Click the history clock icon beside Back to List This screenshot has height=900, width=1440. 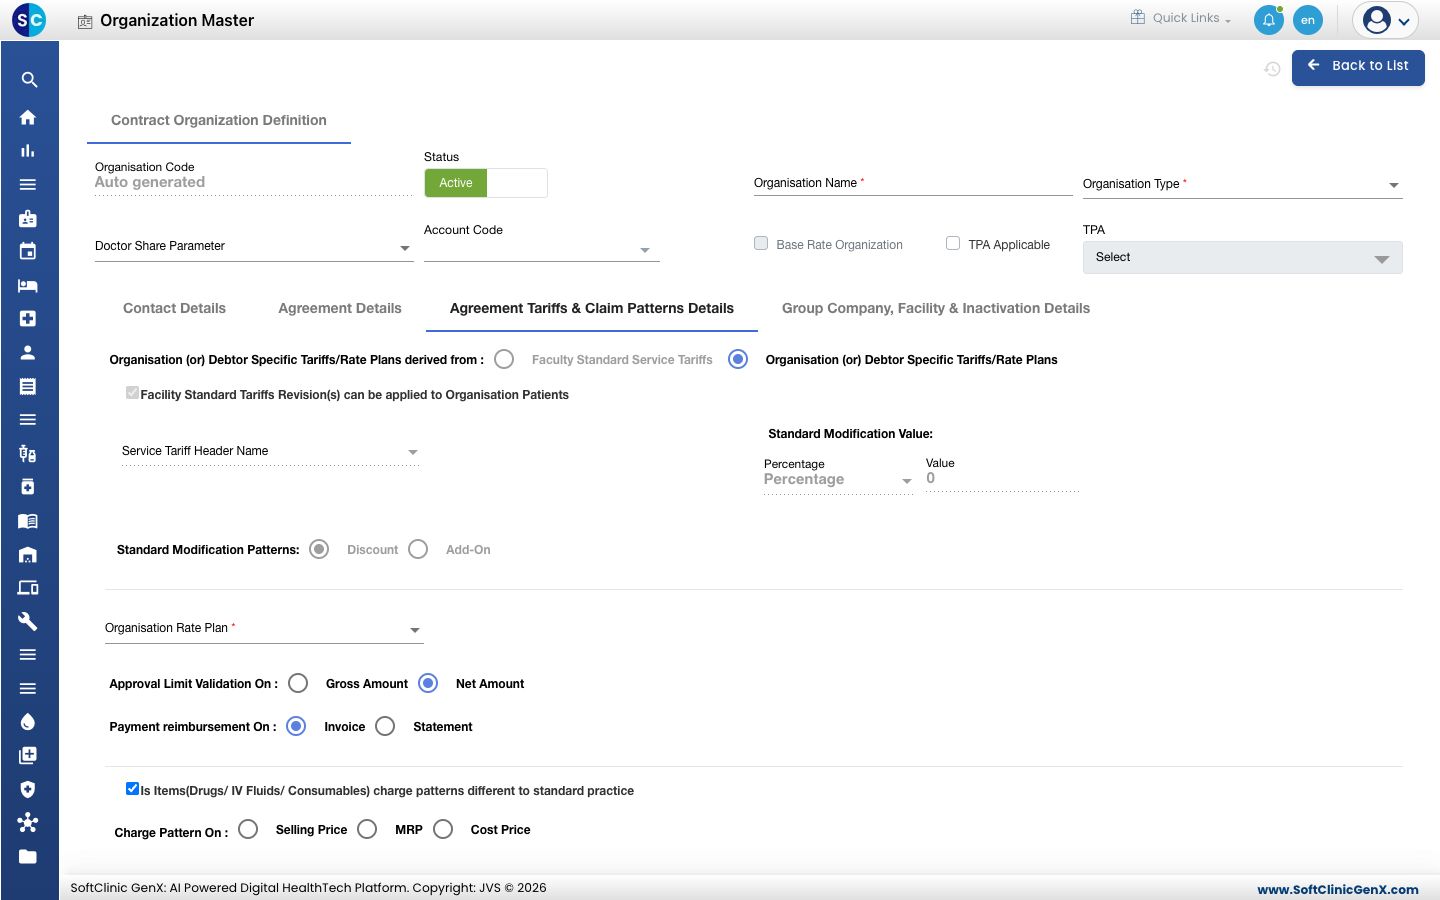click(1272, 69)
